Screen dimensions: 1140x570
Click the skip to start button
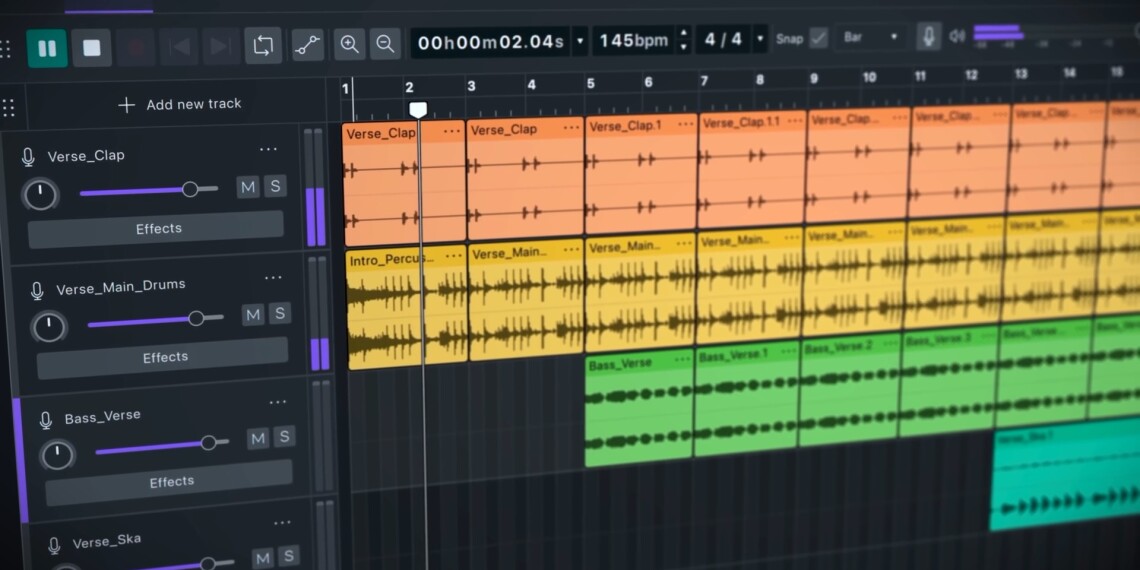click(180, 47)
